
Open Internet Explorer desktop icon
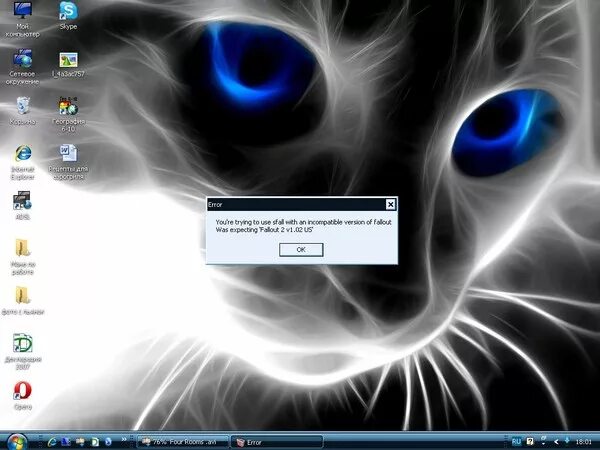tap(23, 162)
